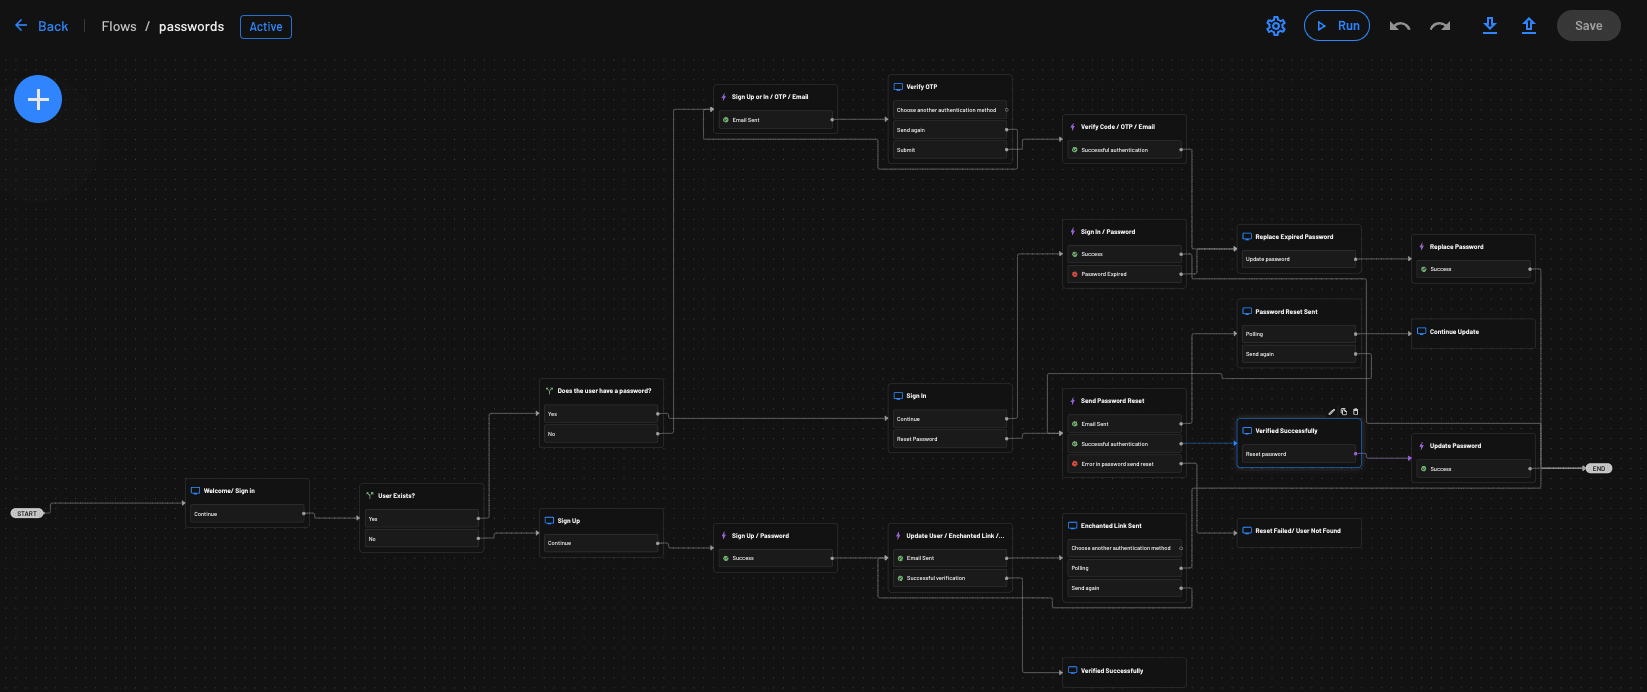Add a new step with the plus button
This screenshot has height=692, width=1647.
(38, 99)
